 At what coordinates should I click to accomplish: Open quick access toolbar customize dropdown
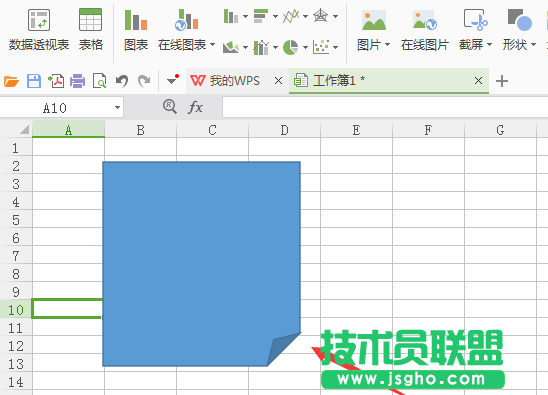pos(172,80)
